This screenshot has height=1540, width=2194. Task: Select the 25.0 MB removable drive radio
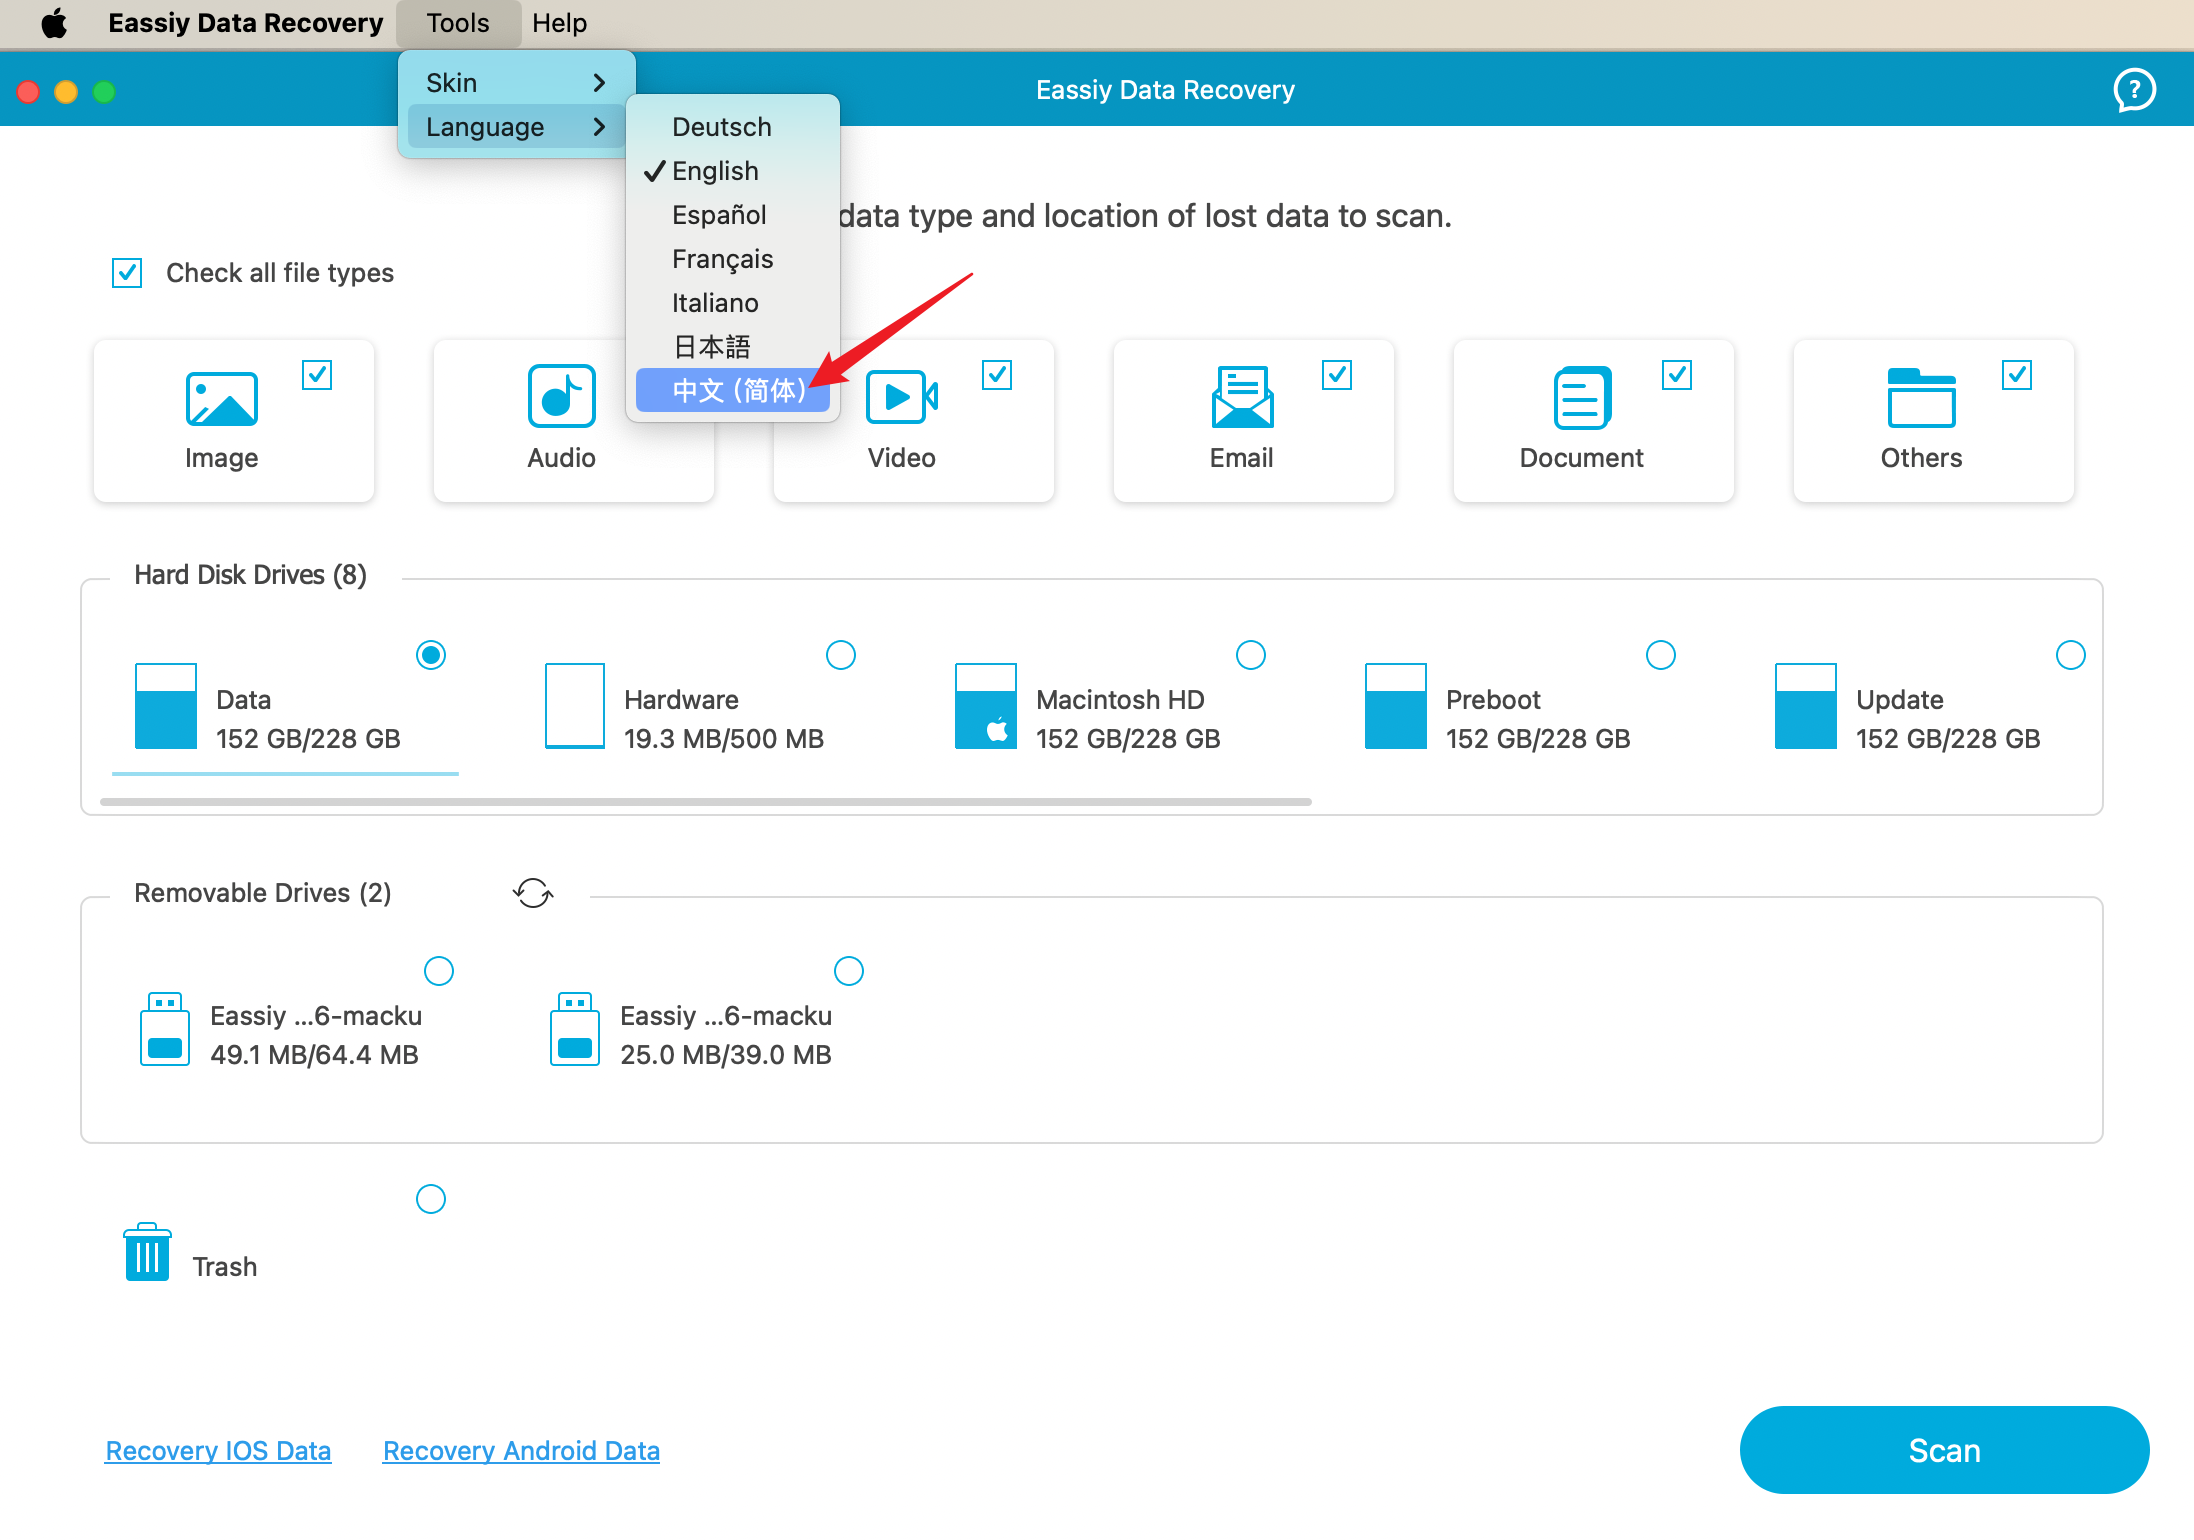click(x=849, y=971)
